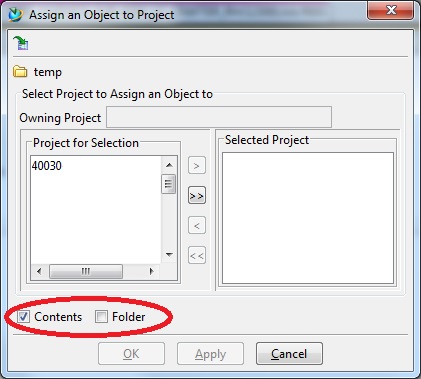Click the project list scroll-up arrow
421x379 pixels.
coord(169,165)
